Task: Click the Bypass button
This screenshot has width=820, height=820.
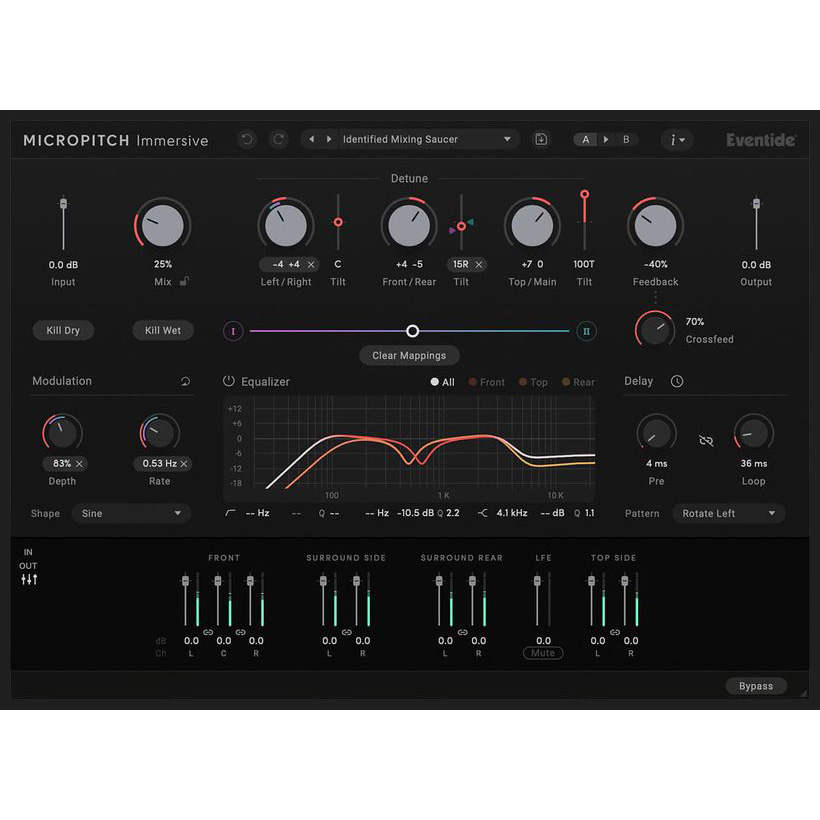Action: click(x=756, y=686)
